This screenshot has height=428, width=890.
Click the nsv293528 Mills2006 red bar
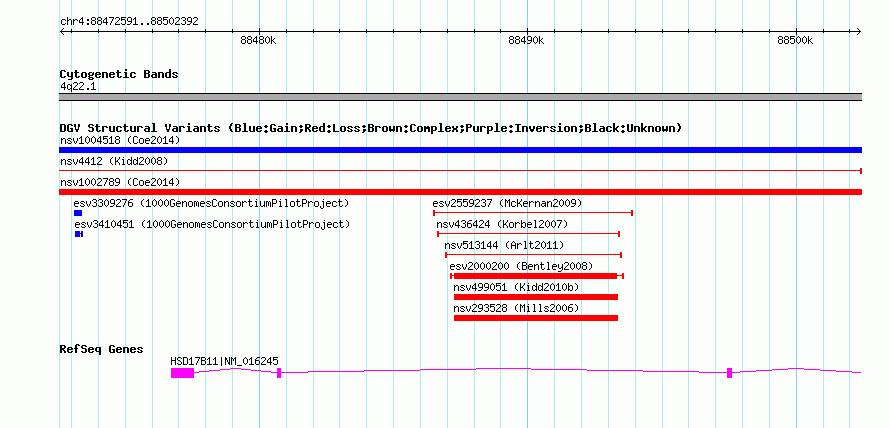click(536, 318)
